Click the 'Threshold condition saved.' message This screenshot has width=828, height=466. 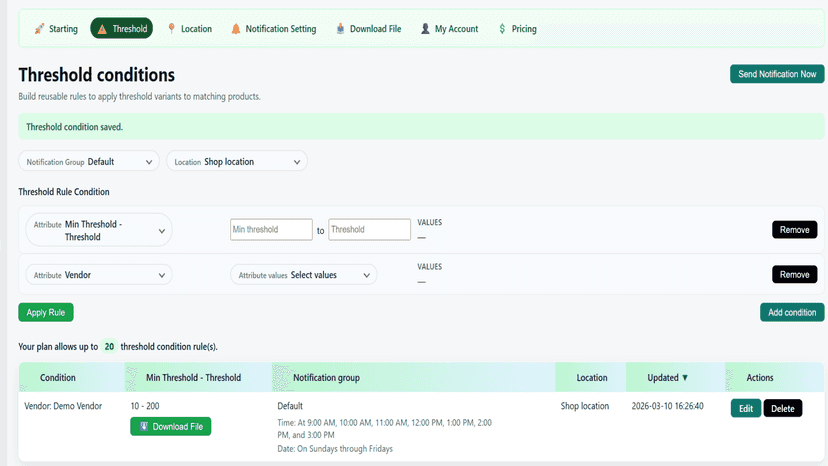(x=74, y=127)
